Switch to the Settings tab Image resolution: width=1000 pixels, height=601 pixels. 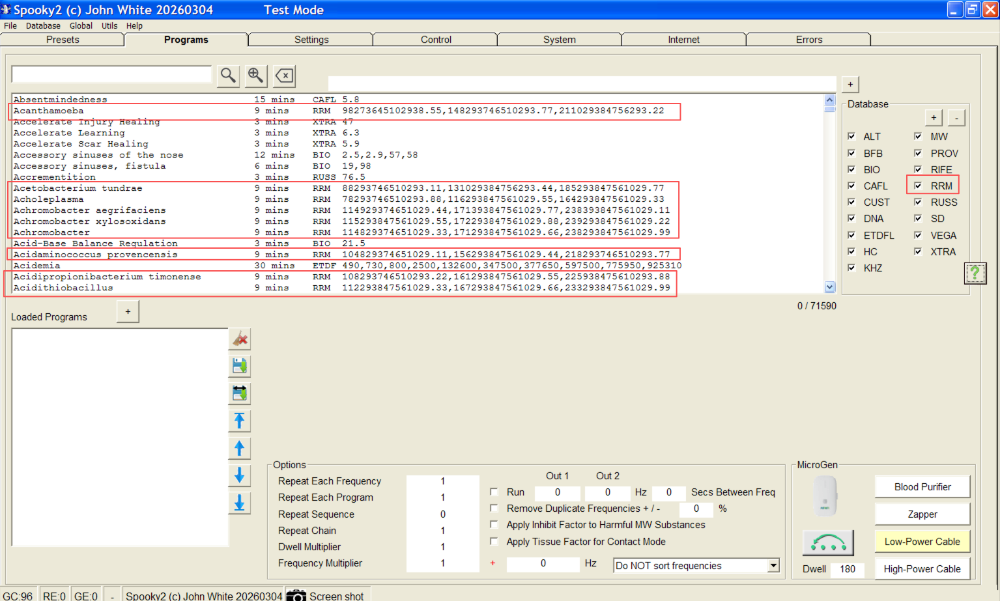pyautogui.click(x=311, y=40)
